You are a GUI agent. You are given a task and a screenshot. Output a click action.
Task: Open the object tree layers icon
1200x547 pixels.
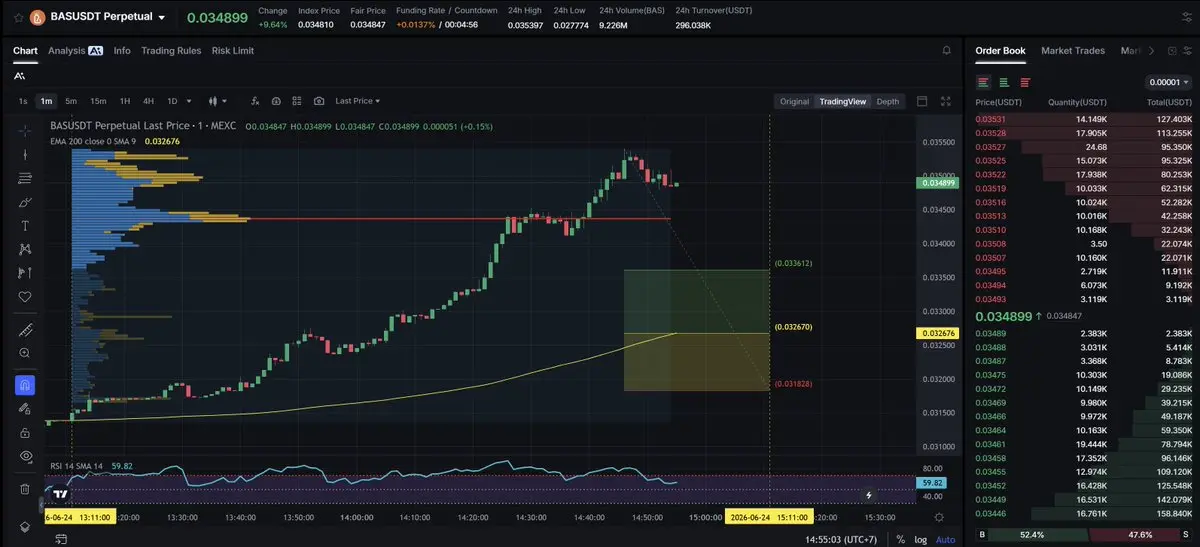tap(25, 527)
